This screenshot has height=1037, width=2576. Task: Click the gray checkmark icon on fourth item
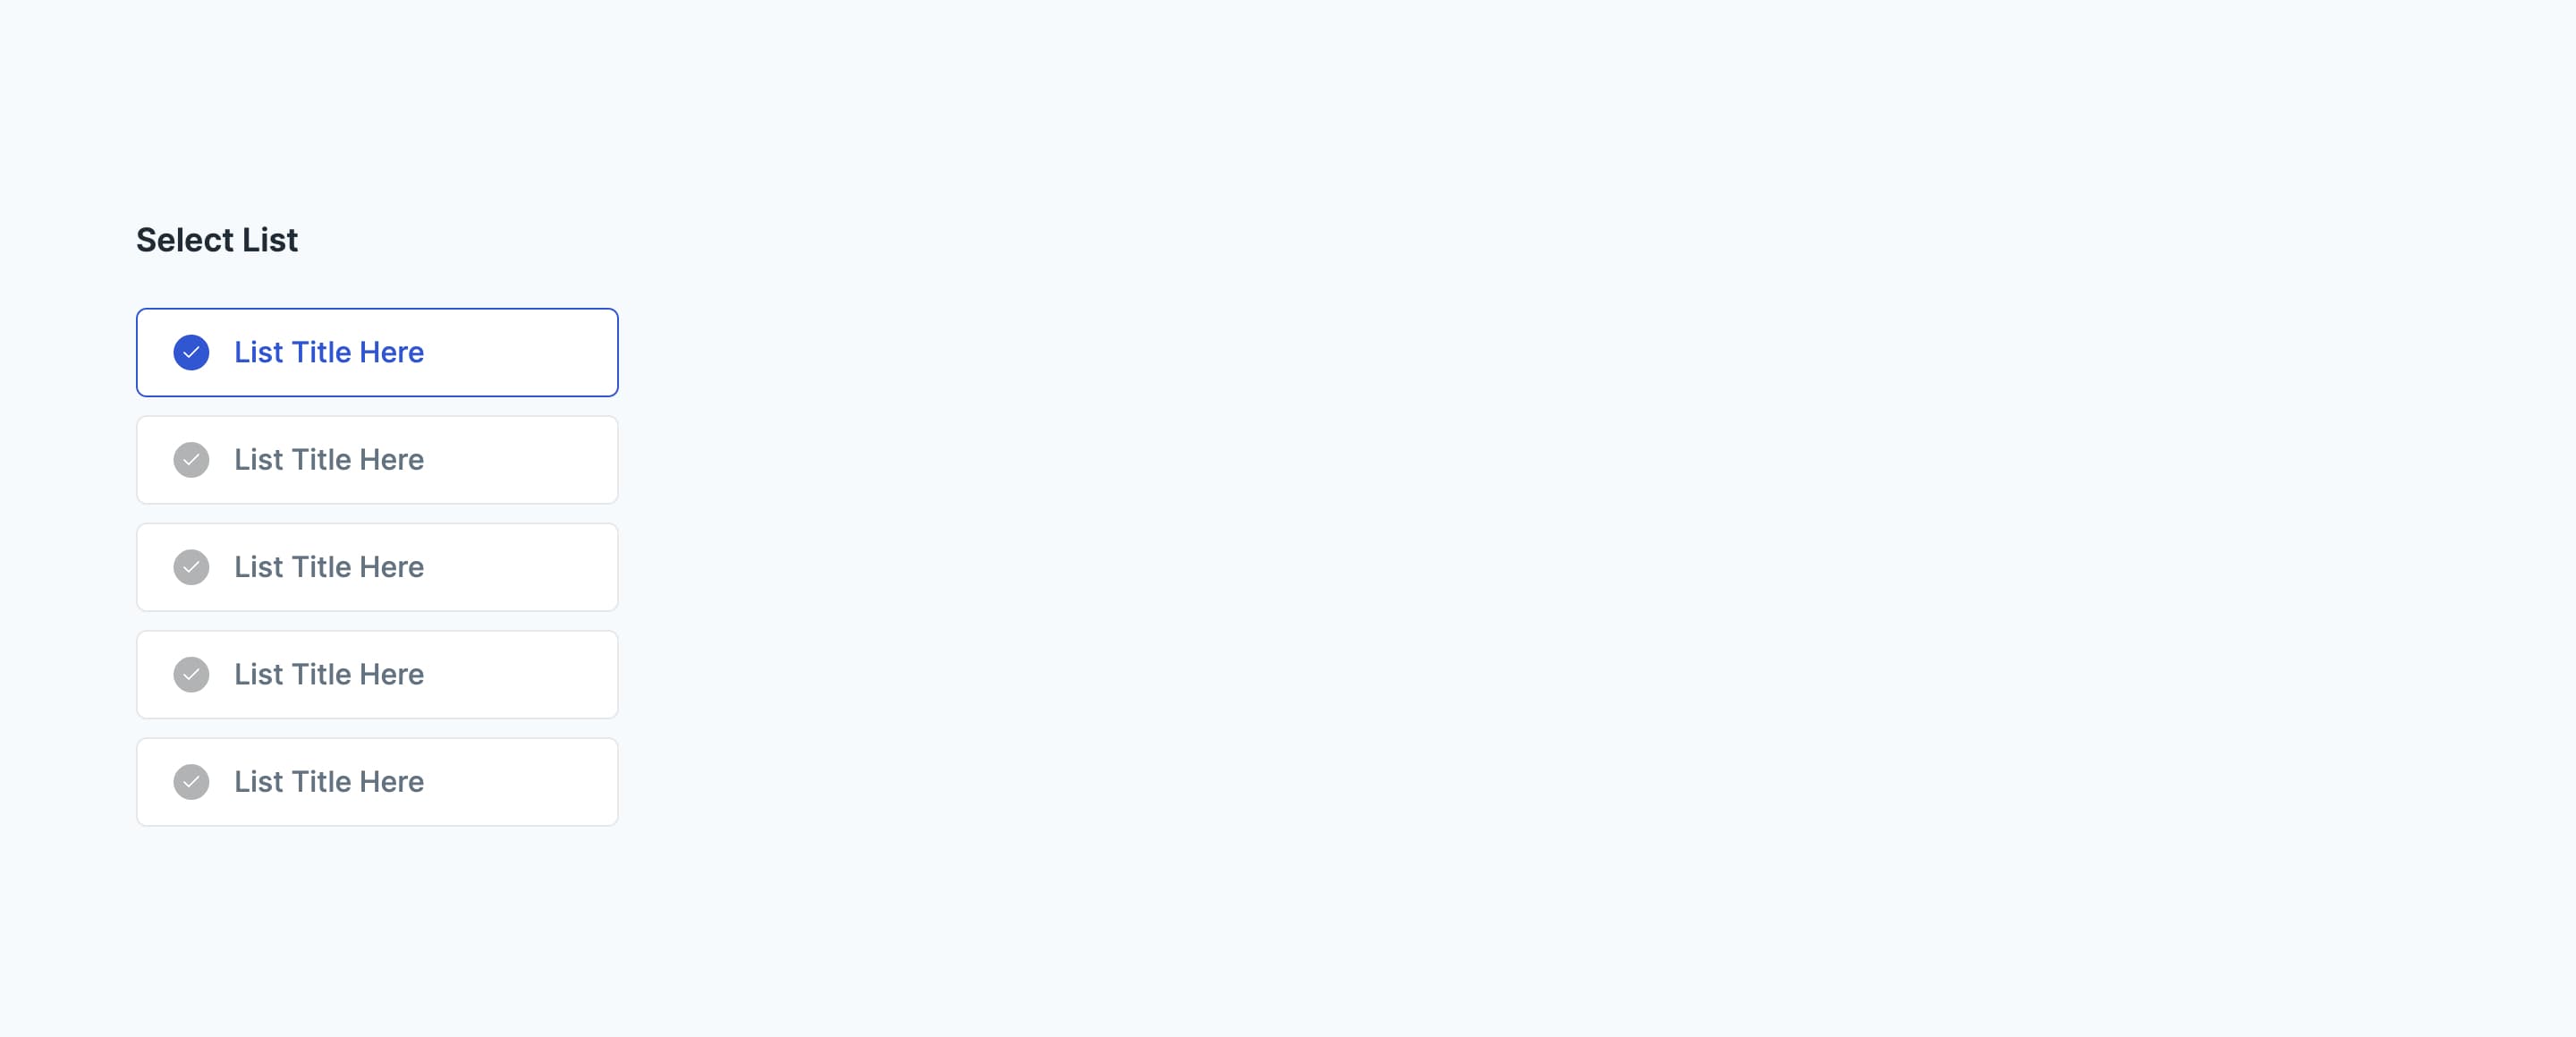(192, 674)
